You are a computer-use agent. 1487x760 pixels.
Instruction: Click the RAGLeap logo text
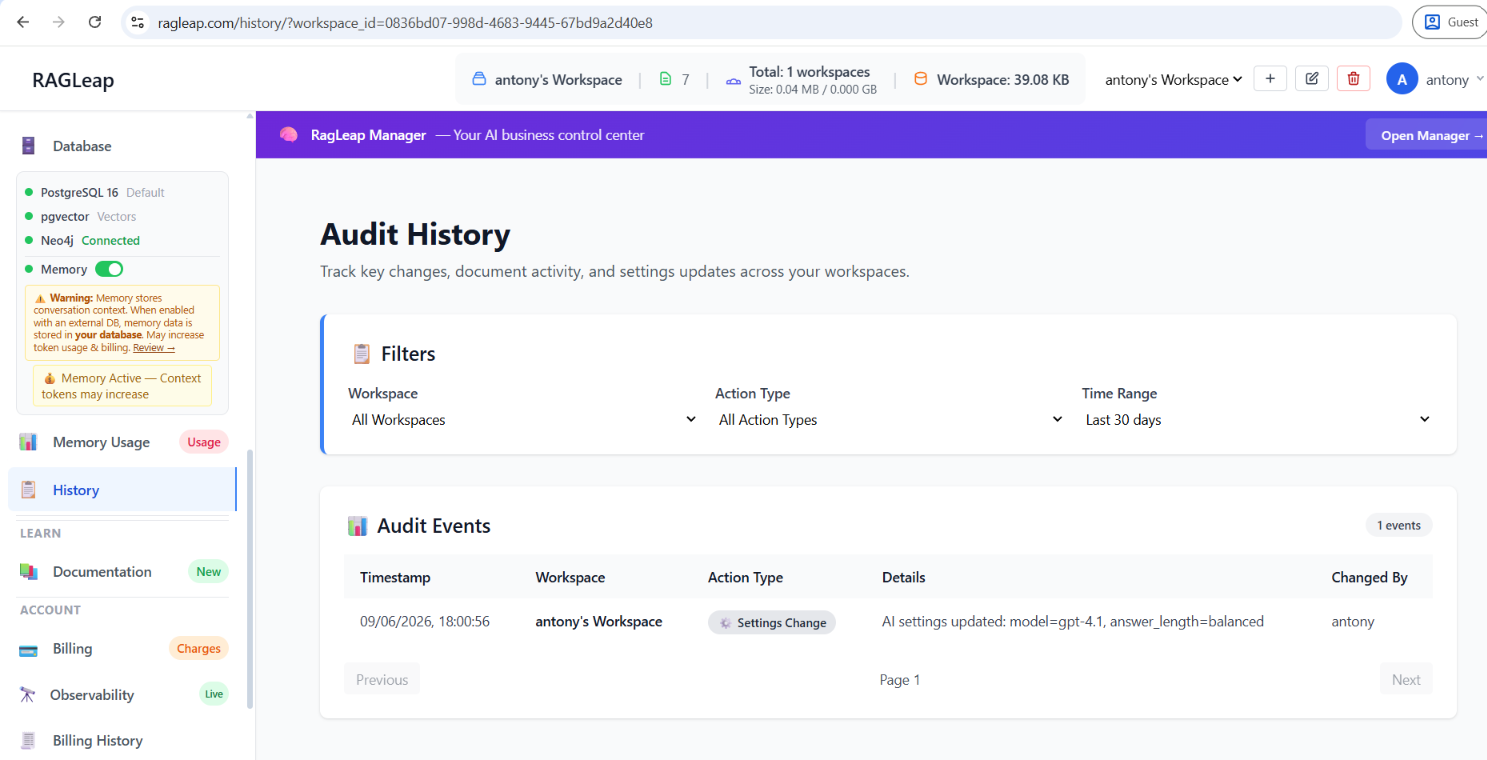coord(73,80)
